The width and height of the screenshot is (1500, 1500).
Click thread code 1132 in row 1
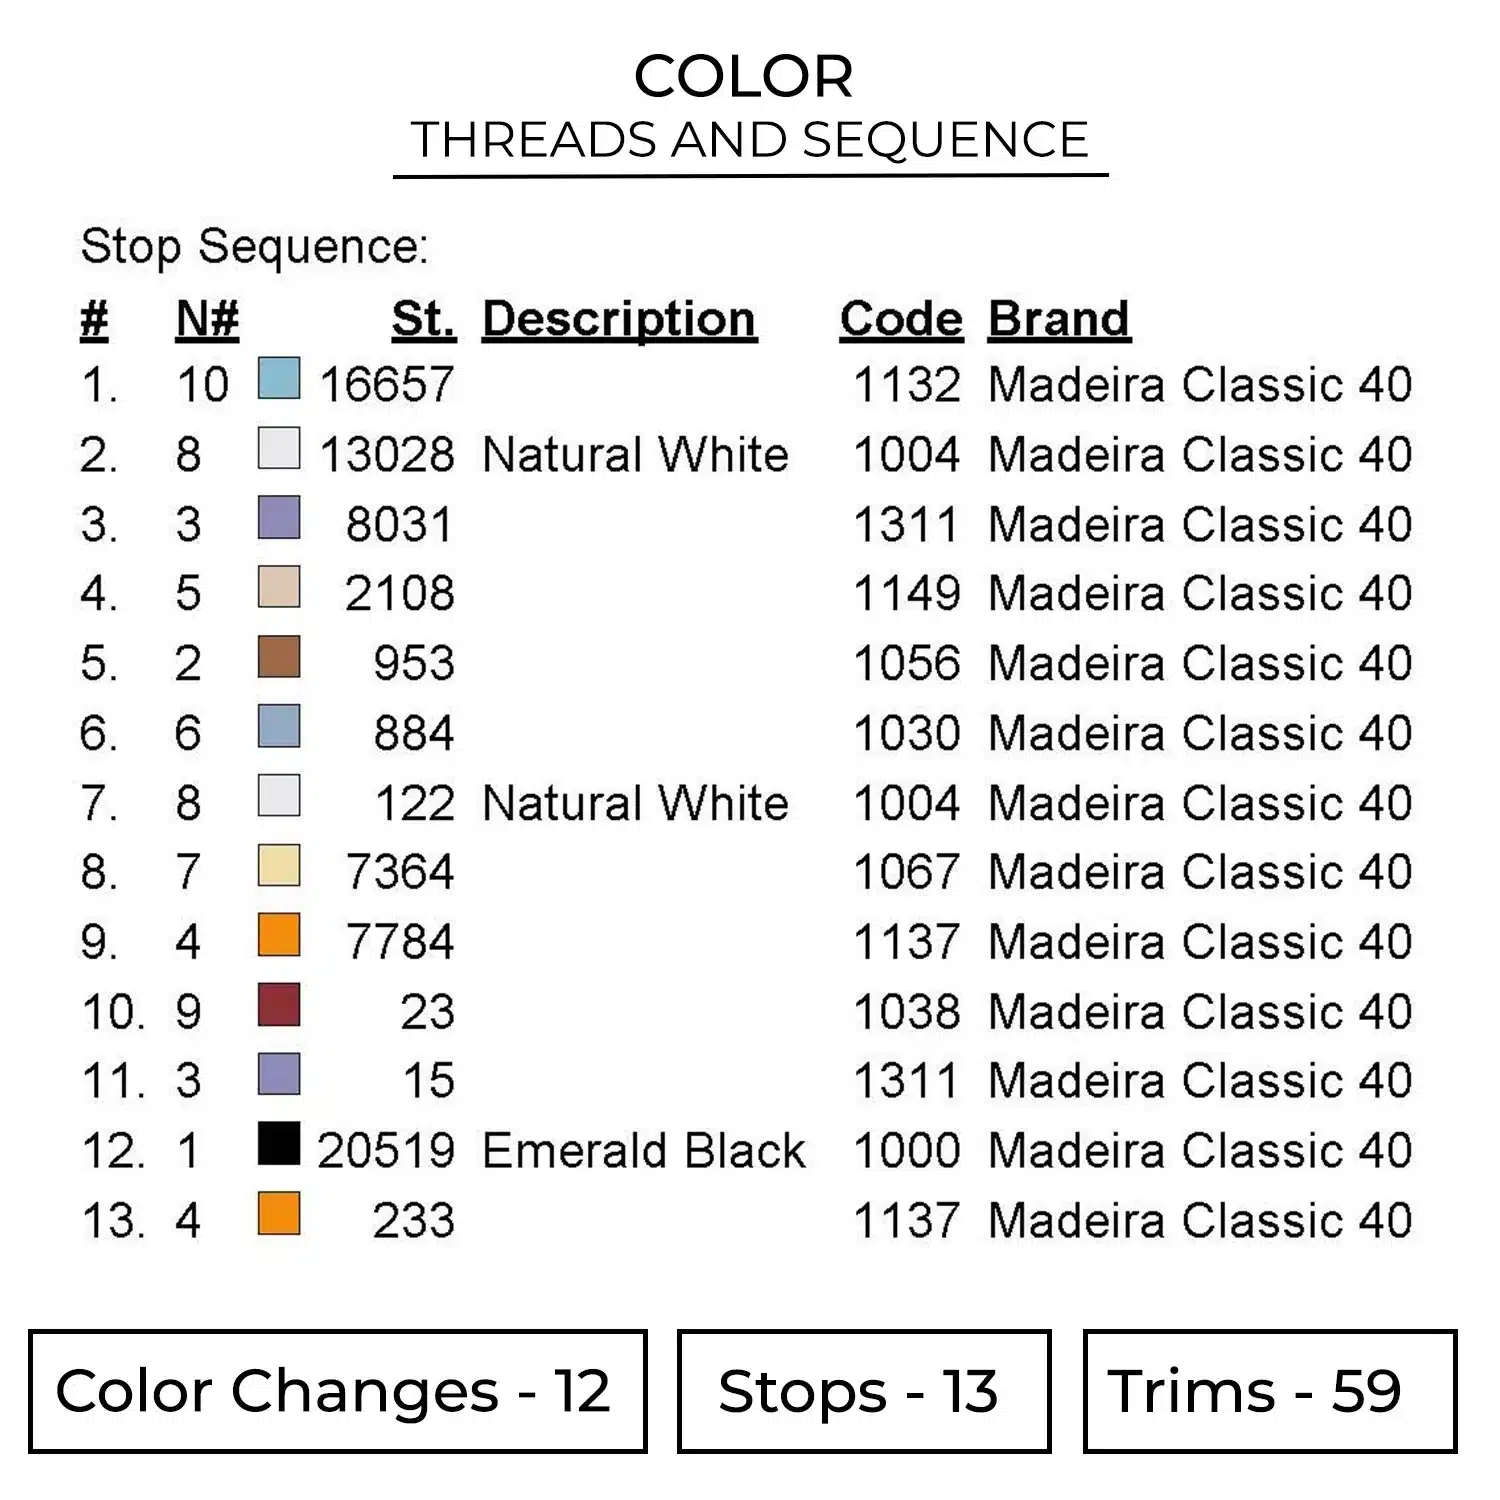pyautogui.click(x=907, y=385)
